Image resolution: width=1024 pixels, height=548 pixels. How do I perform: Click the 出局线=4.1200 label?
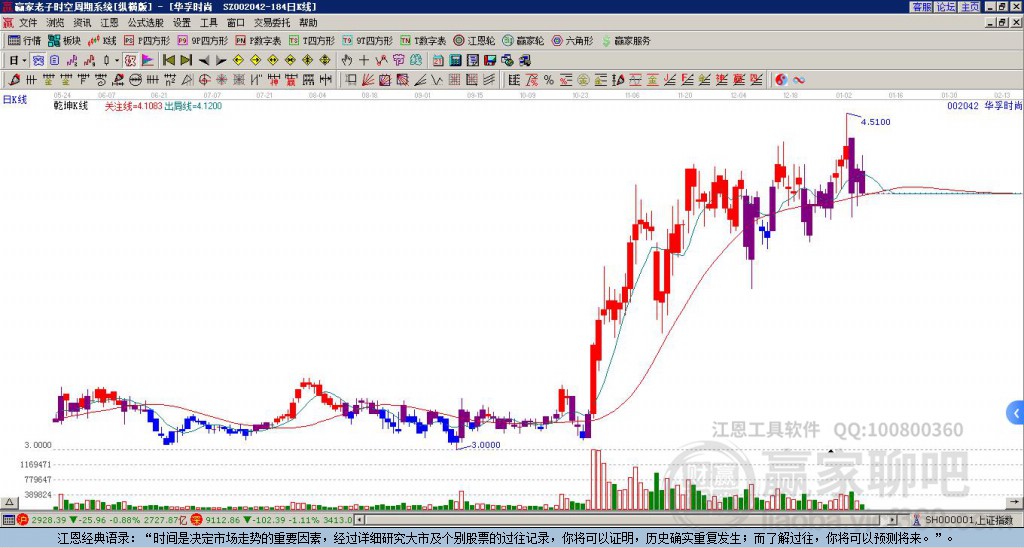(193, 106)
